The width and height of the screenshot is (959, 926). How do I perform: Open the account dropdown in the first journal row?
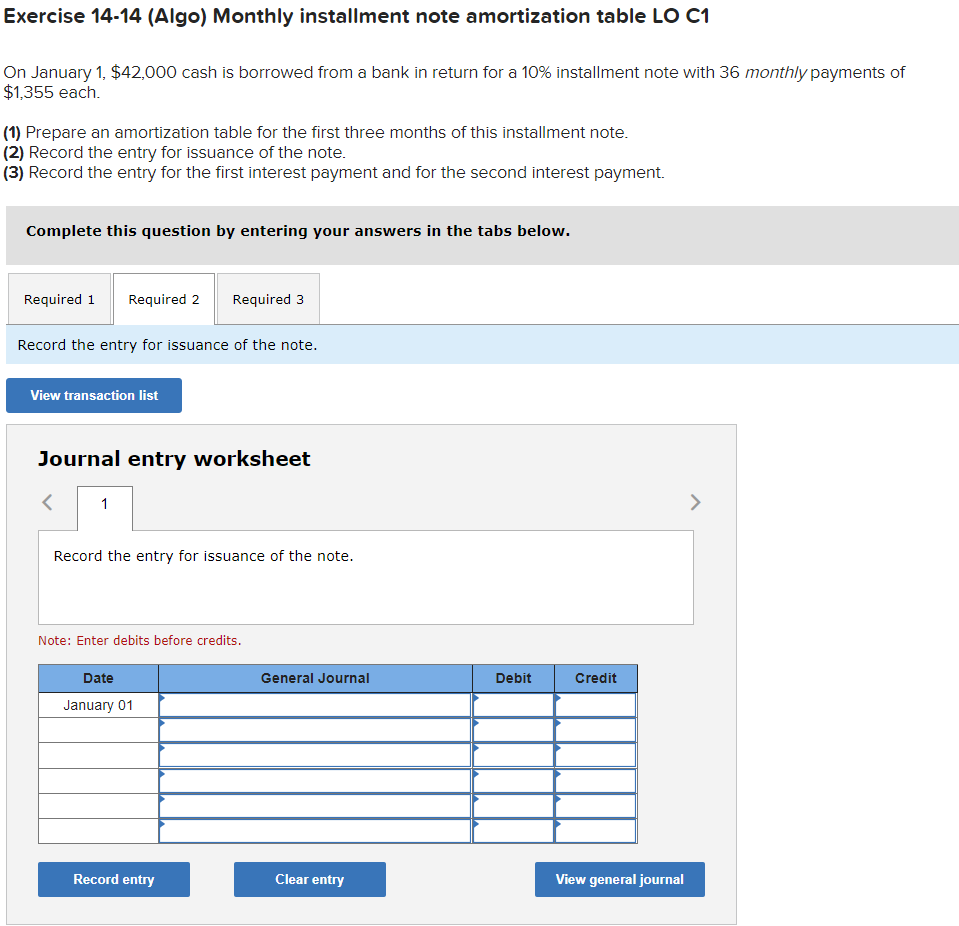coord(162,704)
